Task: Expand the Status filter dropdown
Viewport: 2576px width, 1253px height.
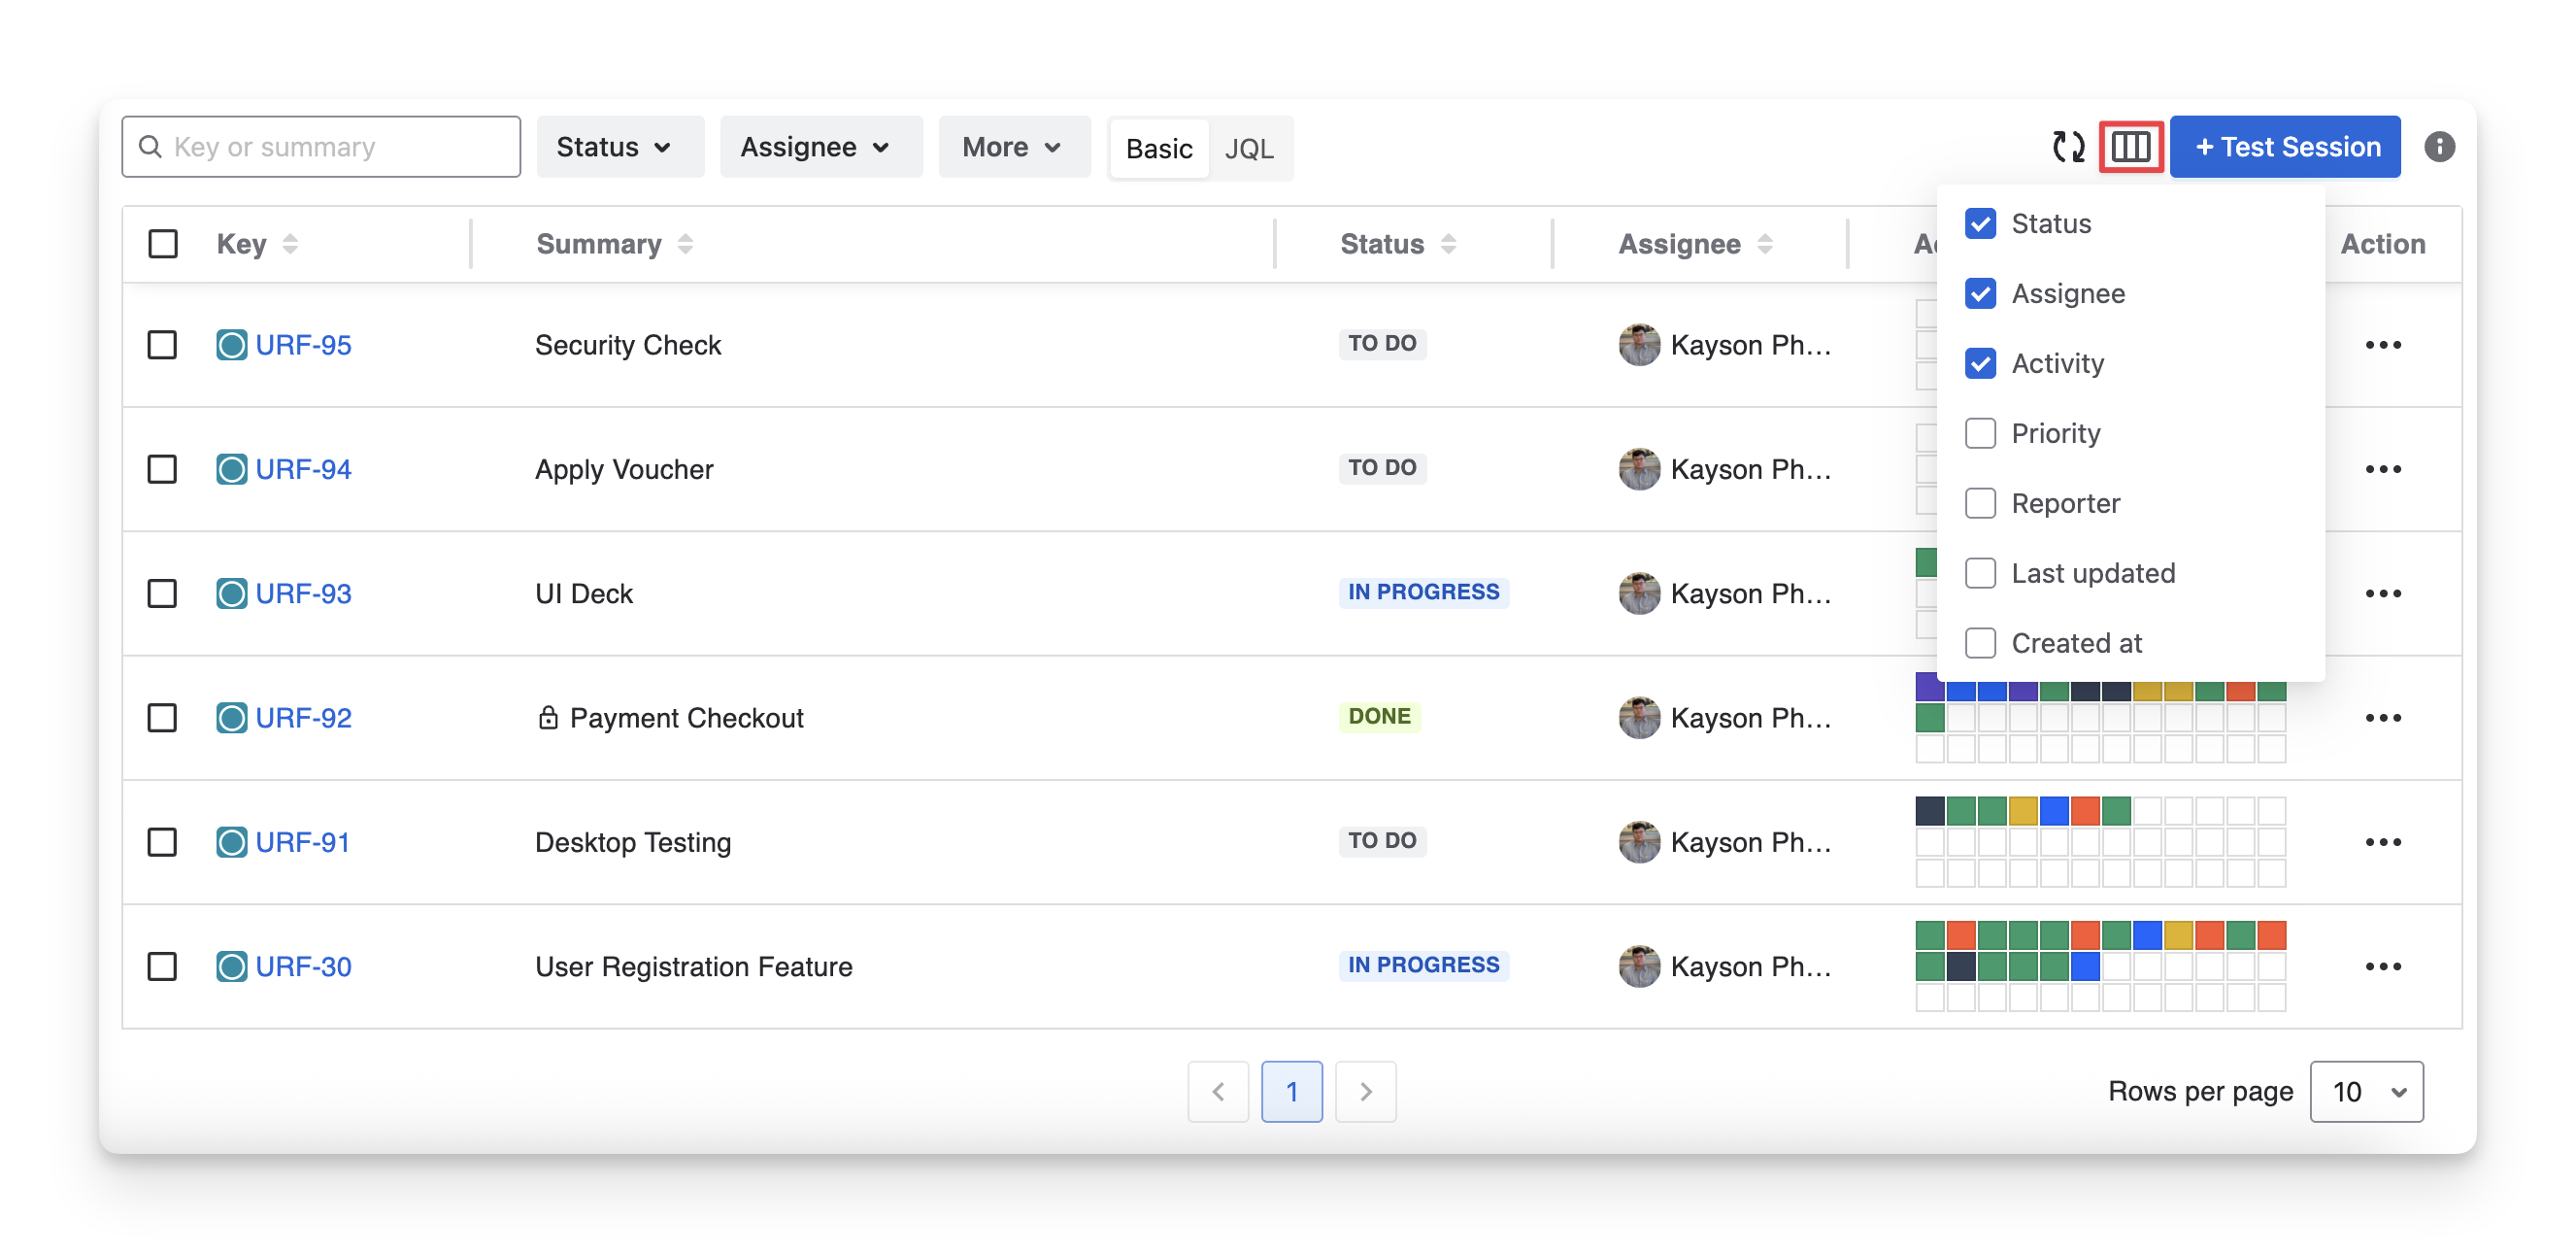Action: 619,147
